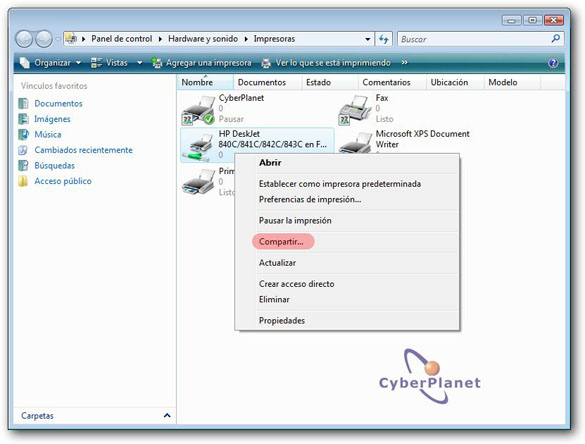Click the CyberPlanet printer icon
This screenshot has width=585, height=444.
click(198, 110)
